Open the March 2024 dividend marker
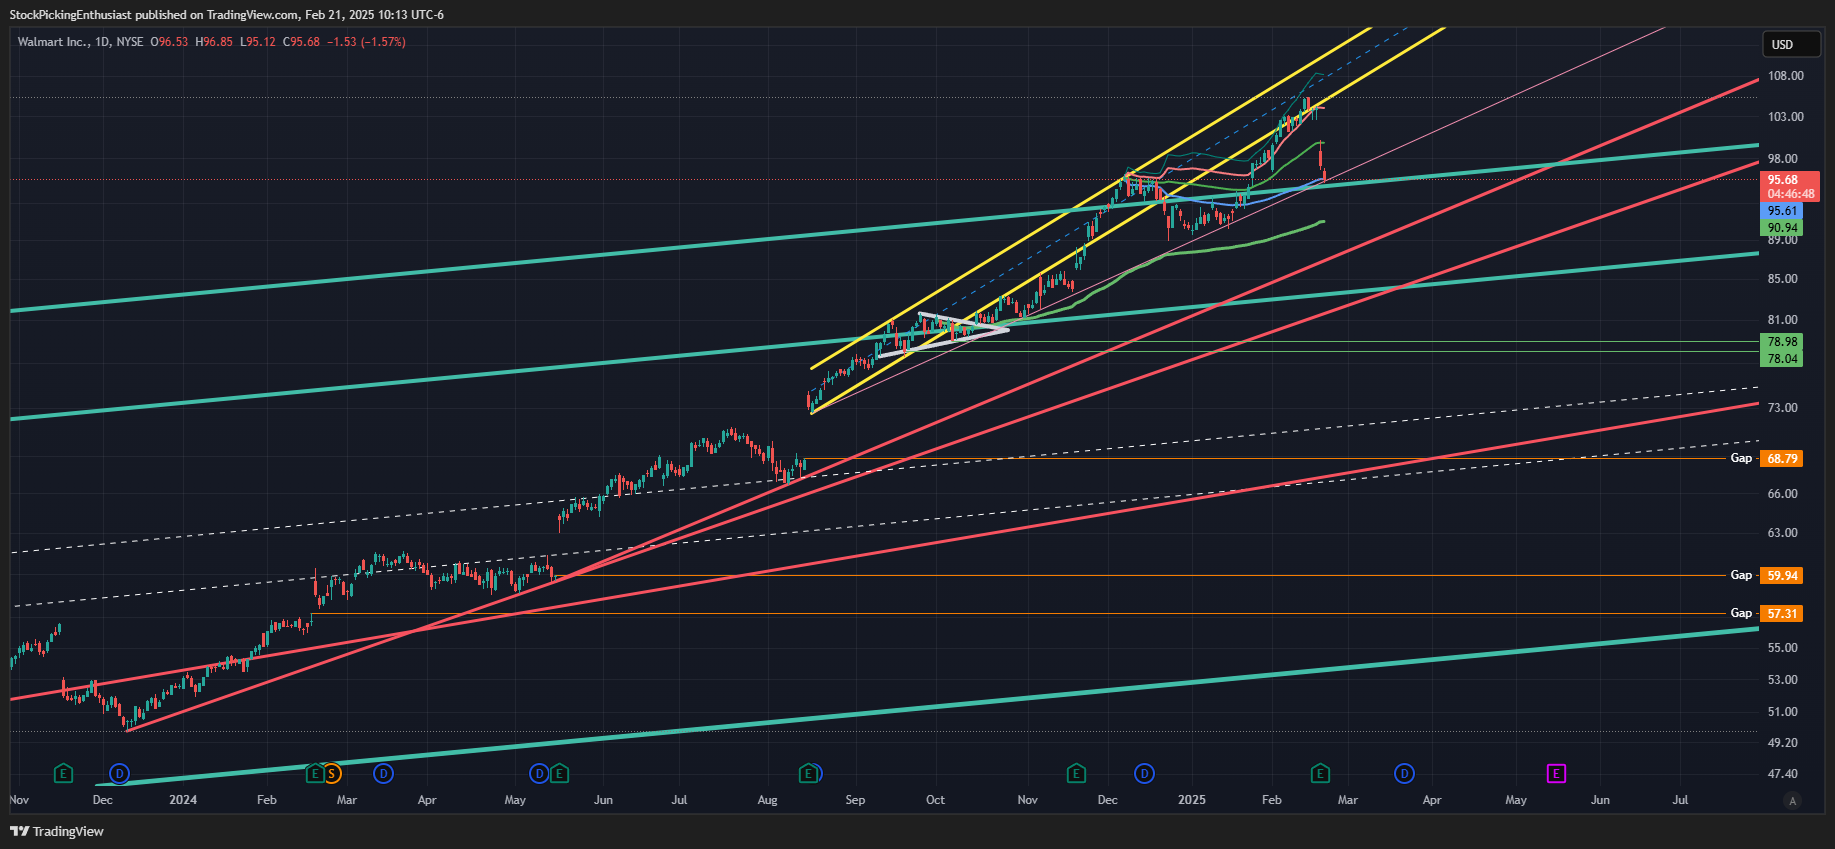1835x849 pixels. [383, 773]
